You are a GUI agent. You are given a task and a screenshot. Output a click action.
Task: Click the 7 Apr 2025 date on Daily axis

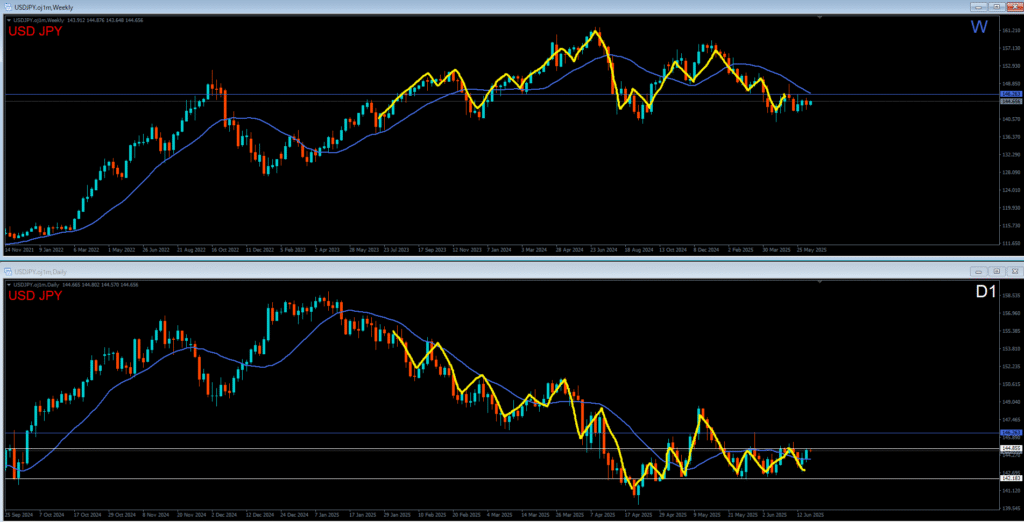603,515
